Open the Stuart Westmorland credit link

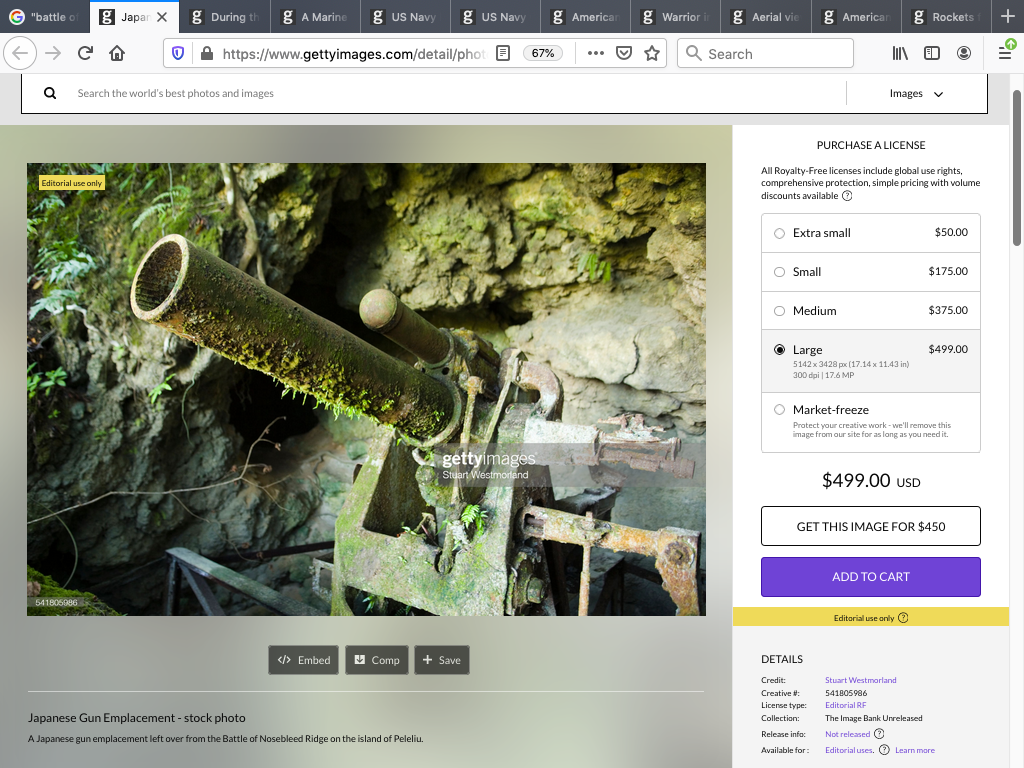pyautogui.click(x=860, y=680)
